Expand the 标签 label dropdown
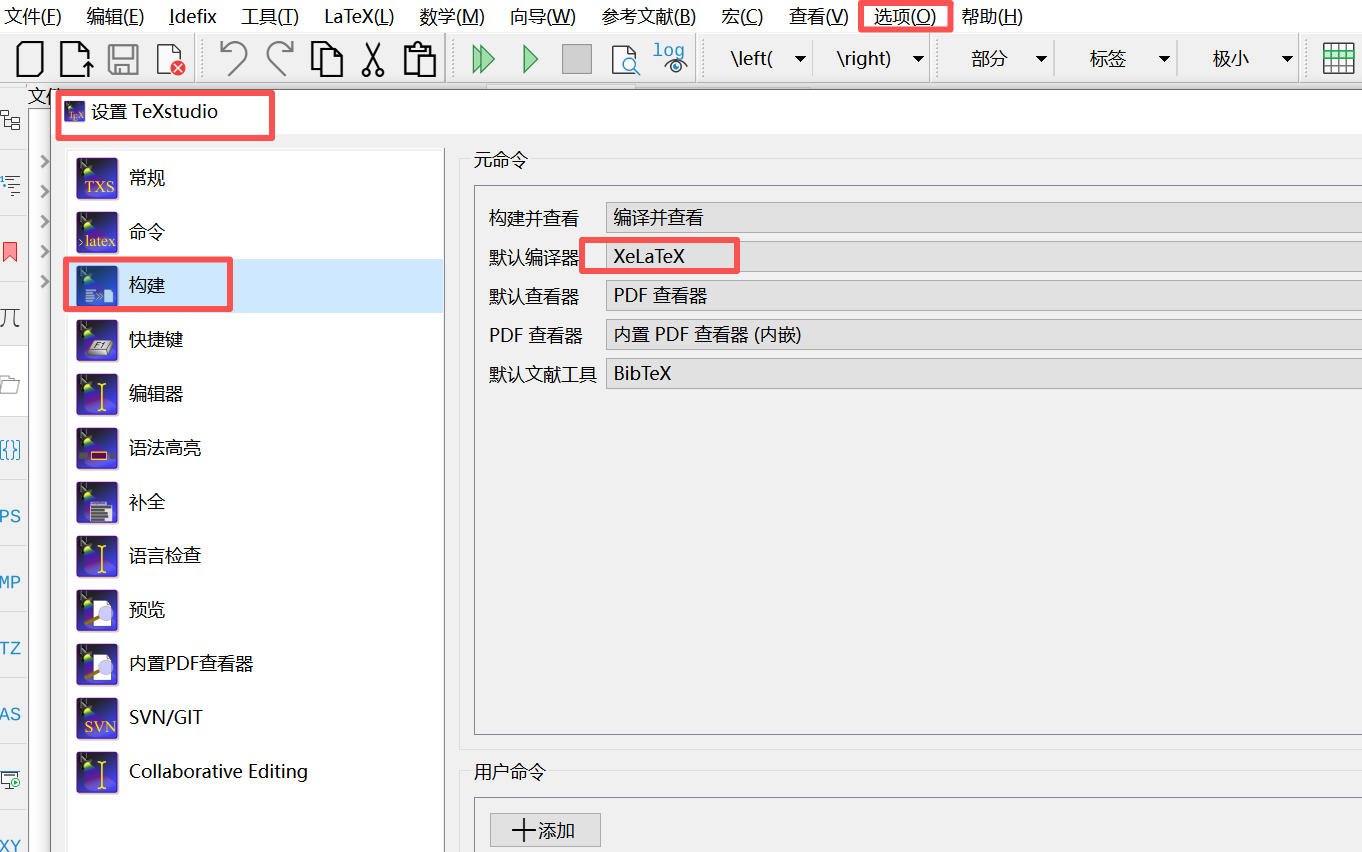 1164,59
